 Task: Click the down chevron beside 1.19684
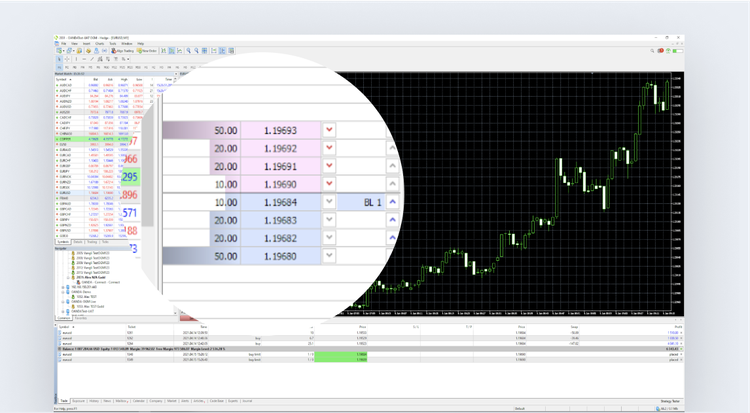[x=329, y=202]
